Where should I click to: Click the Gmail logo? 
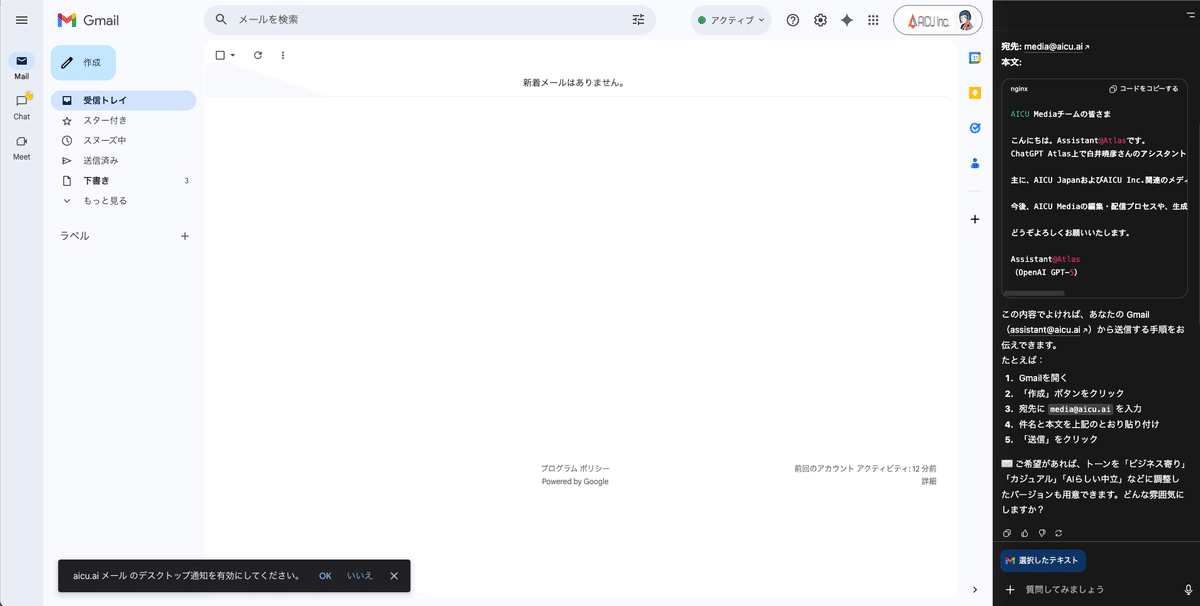[x=89, y=20]
